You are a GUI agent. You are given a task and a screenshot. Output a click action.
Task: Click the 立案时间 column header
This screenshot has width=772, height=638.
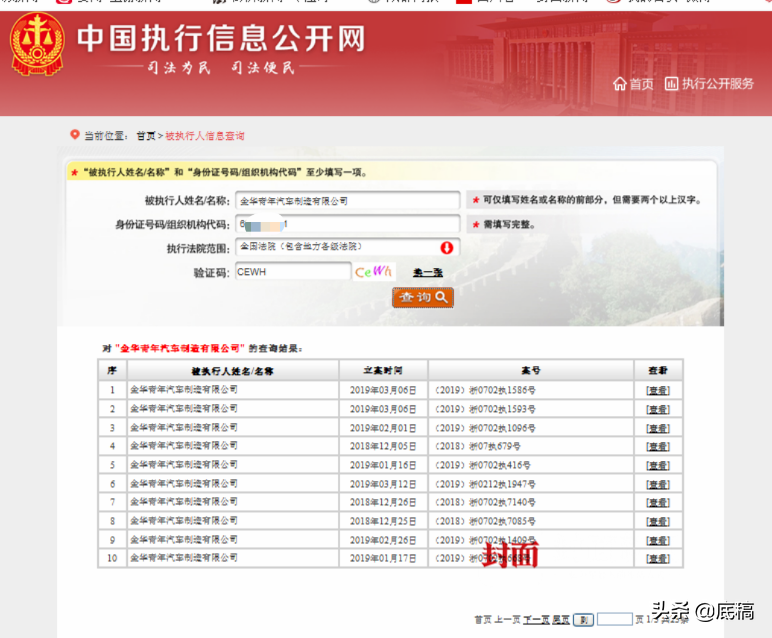pos(383,370)
